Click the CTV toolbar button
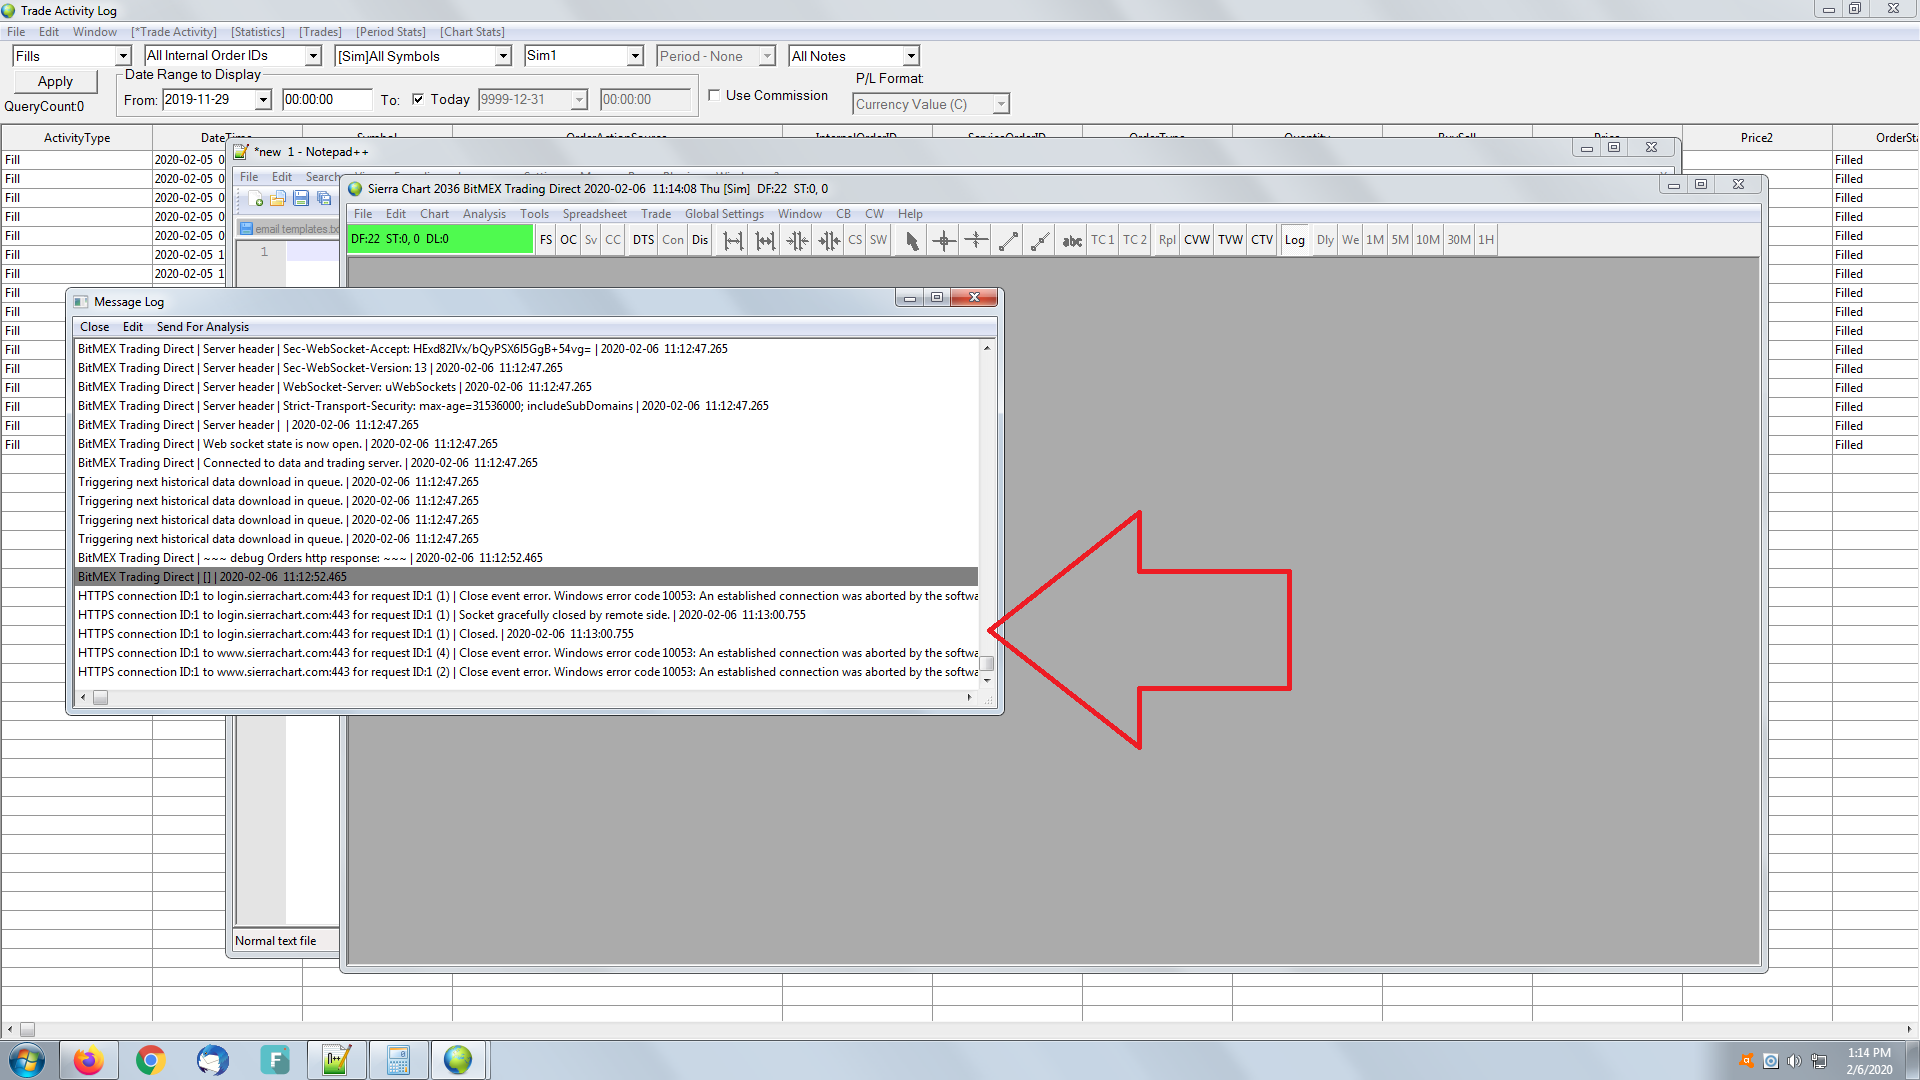Viewport: 1920px width, 1080px height. (1262, 240)
